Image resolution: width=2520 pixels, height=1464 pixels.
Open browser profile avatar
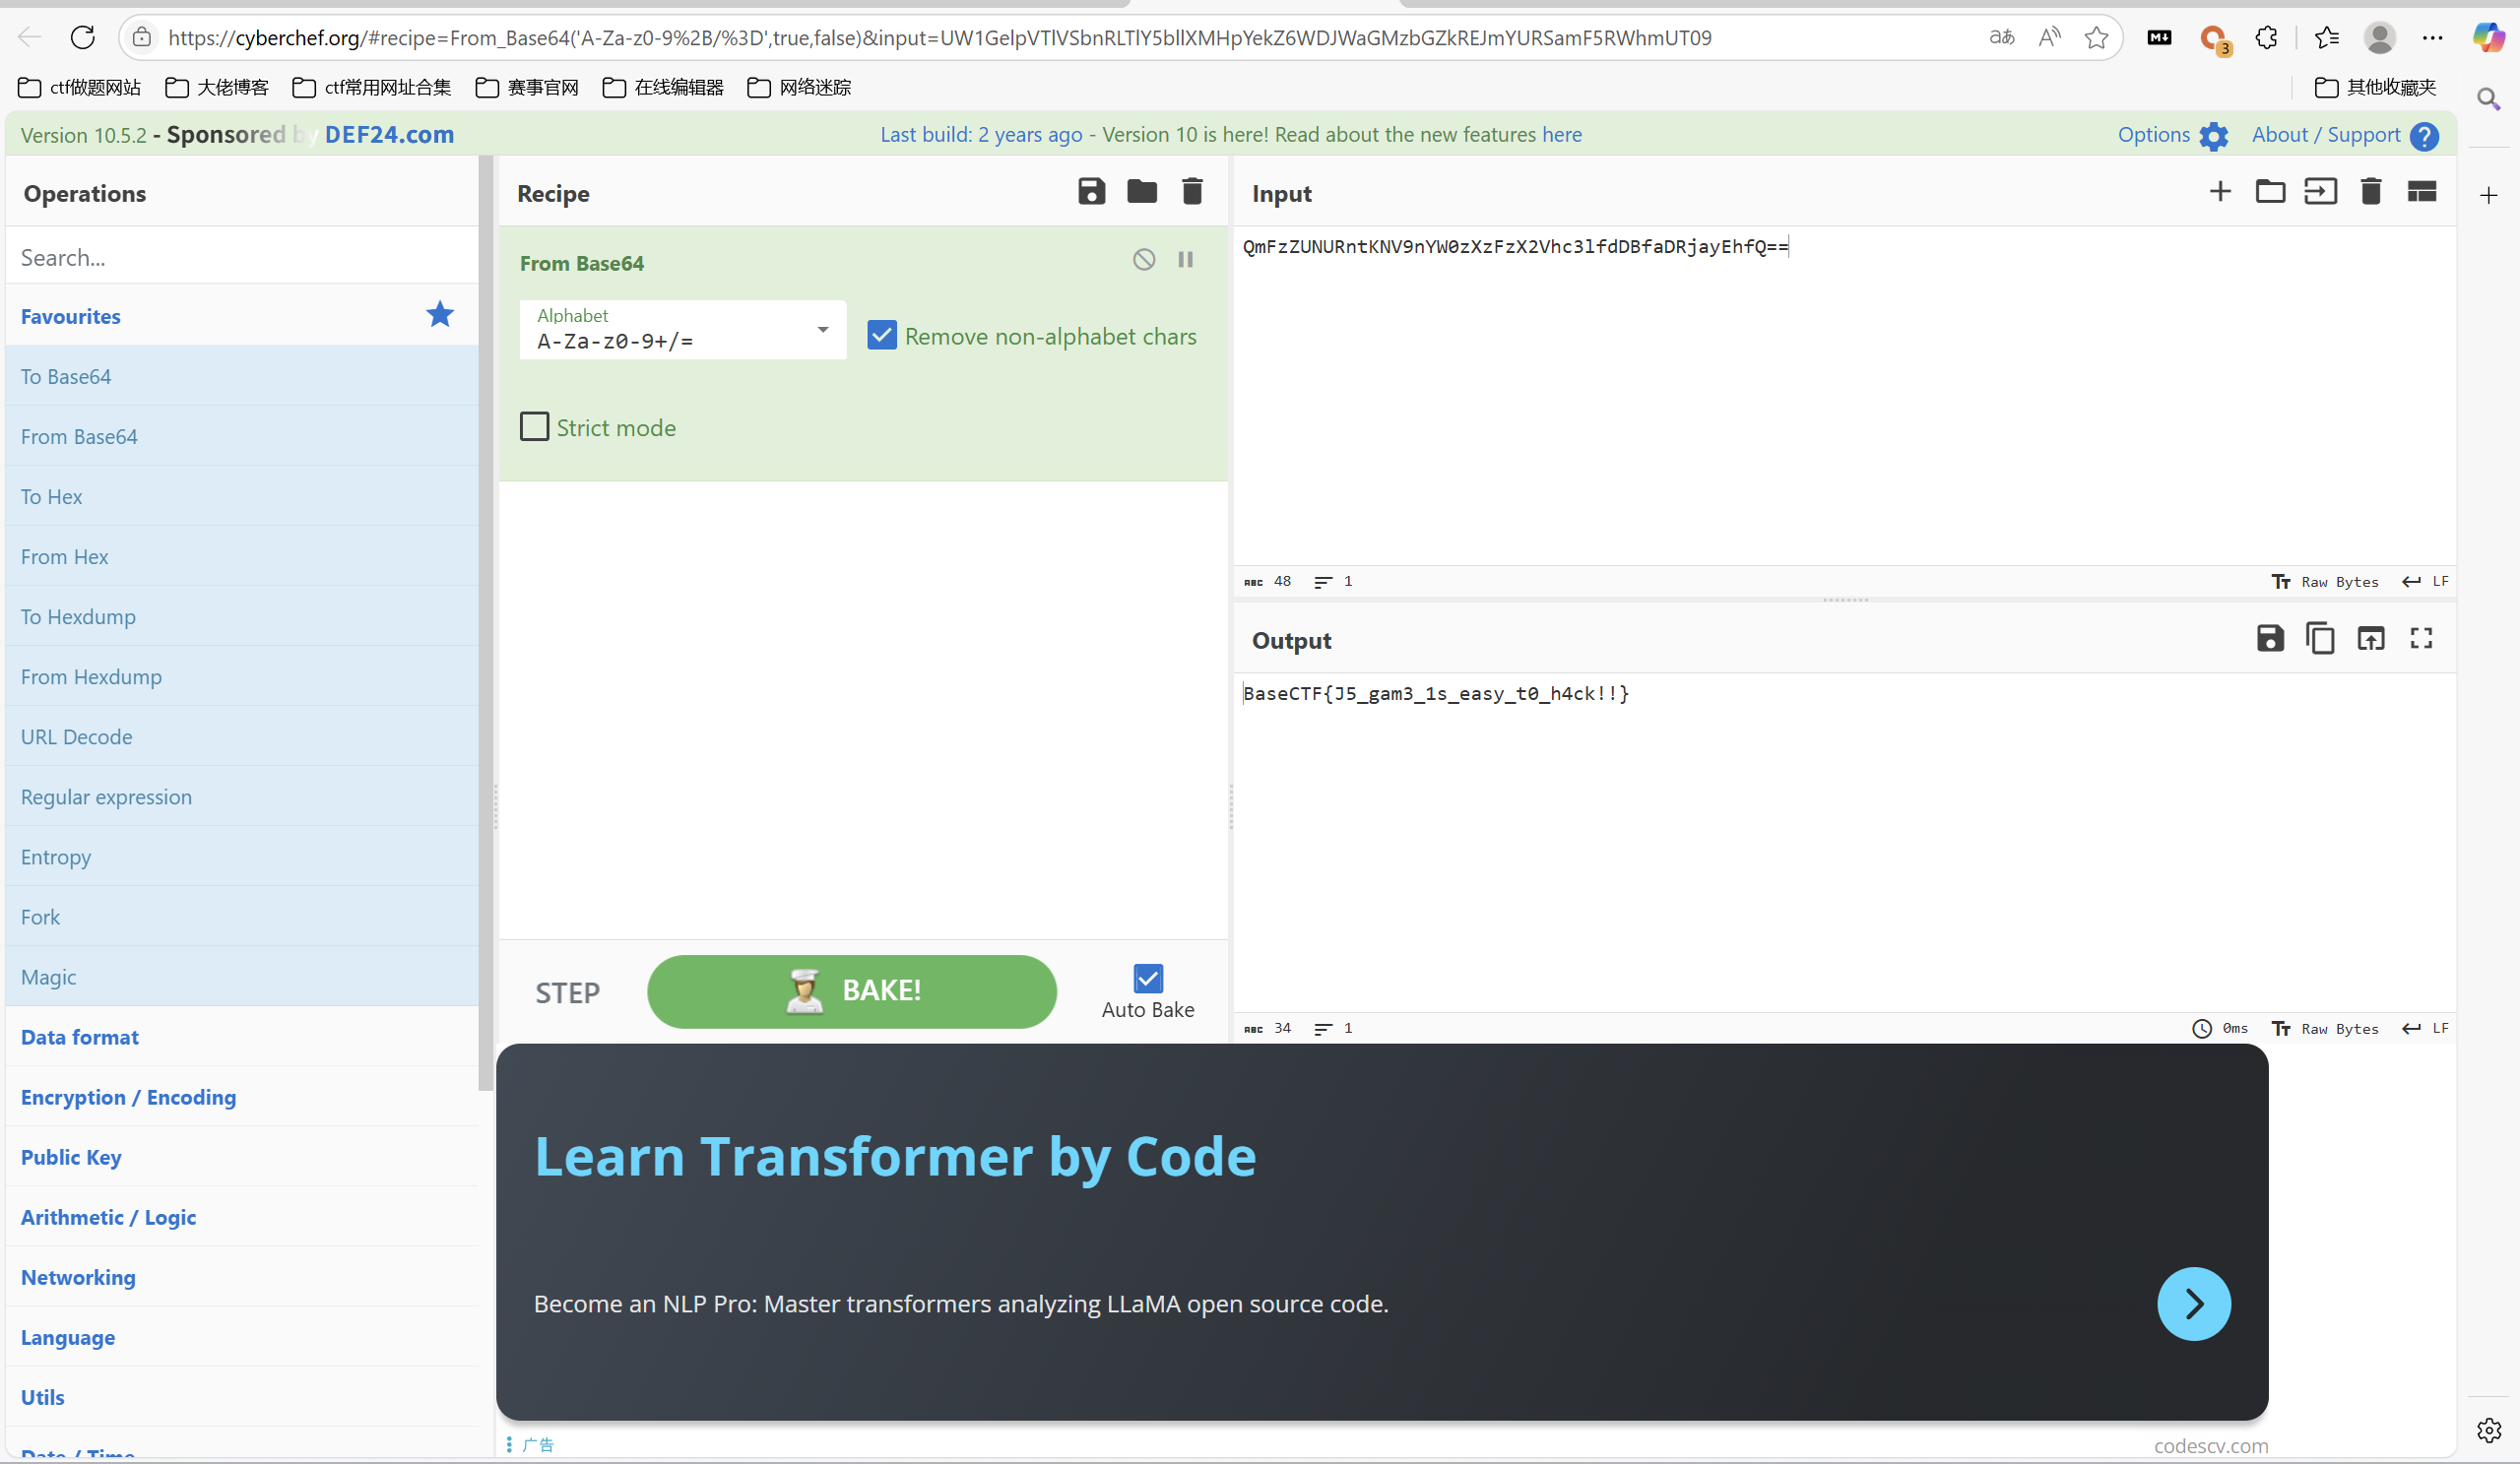click(2379, 38)
